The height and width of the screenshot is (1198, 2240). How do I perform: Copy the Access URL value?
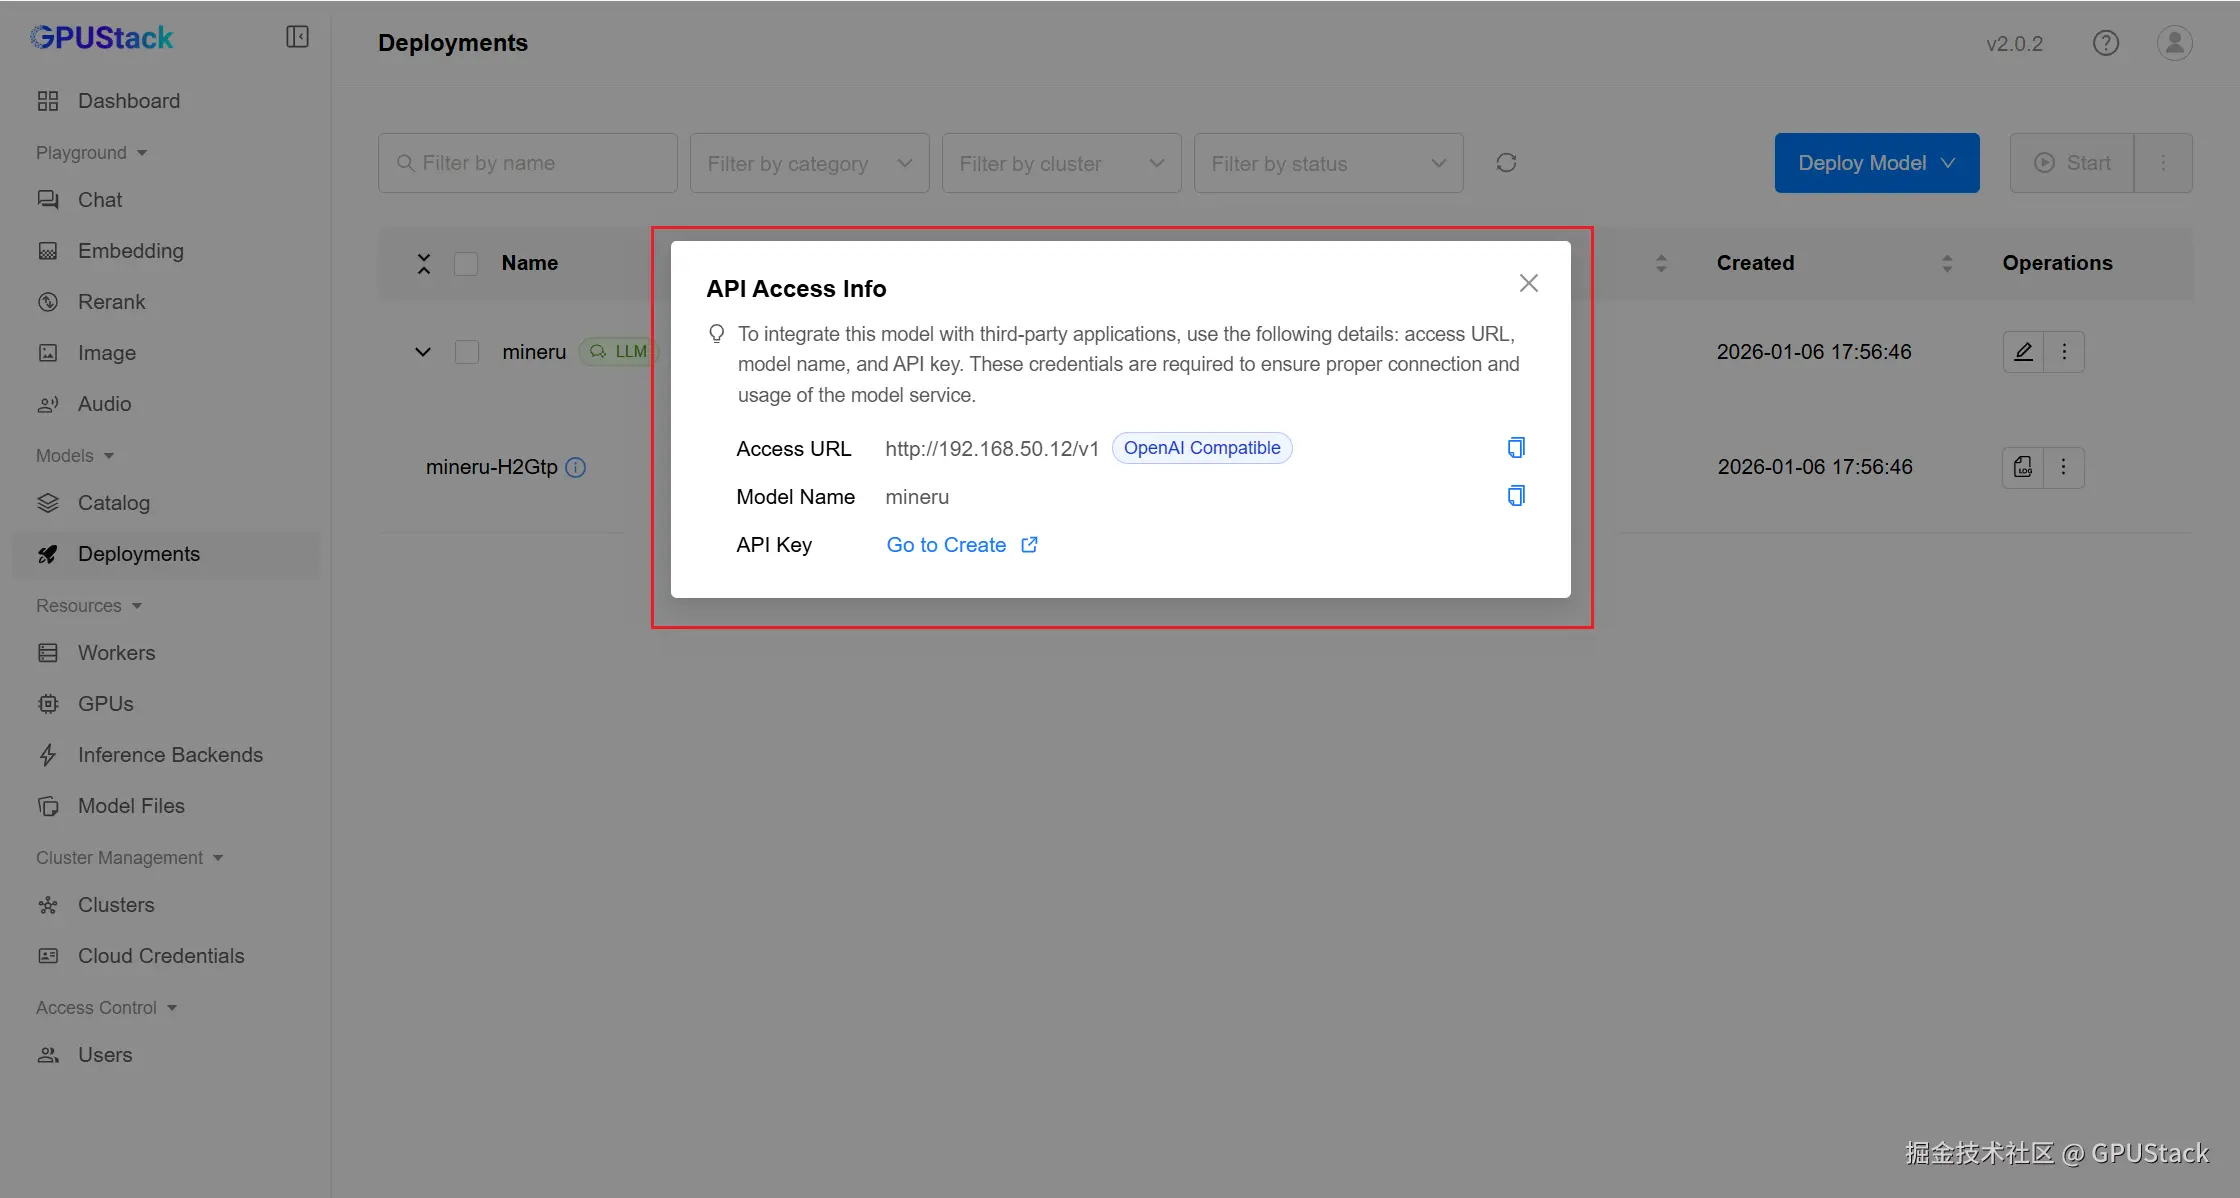click(1516, 448)
